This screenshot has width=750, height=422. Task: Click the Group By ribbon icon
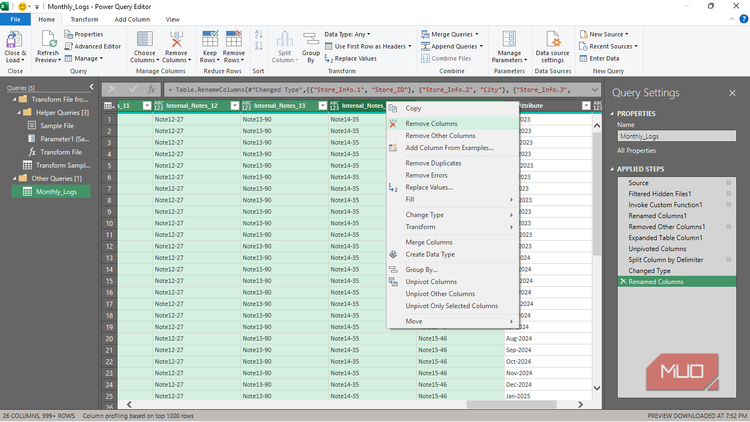click(310, 39)
